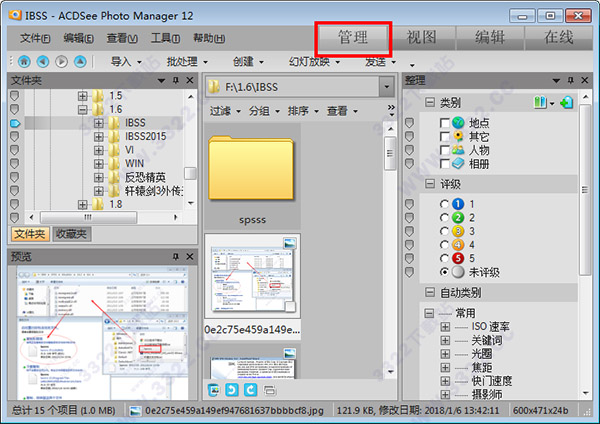
Task: Open the path F:\1.6\IBSS combo dropdown arrow
Action: pyautogui.click(x=386, y=87)
